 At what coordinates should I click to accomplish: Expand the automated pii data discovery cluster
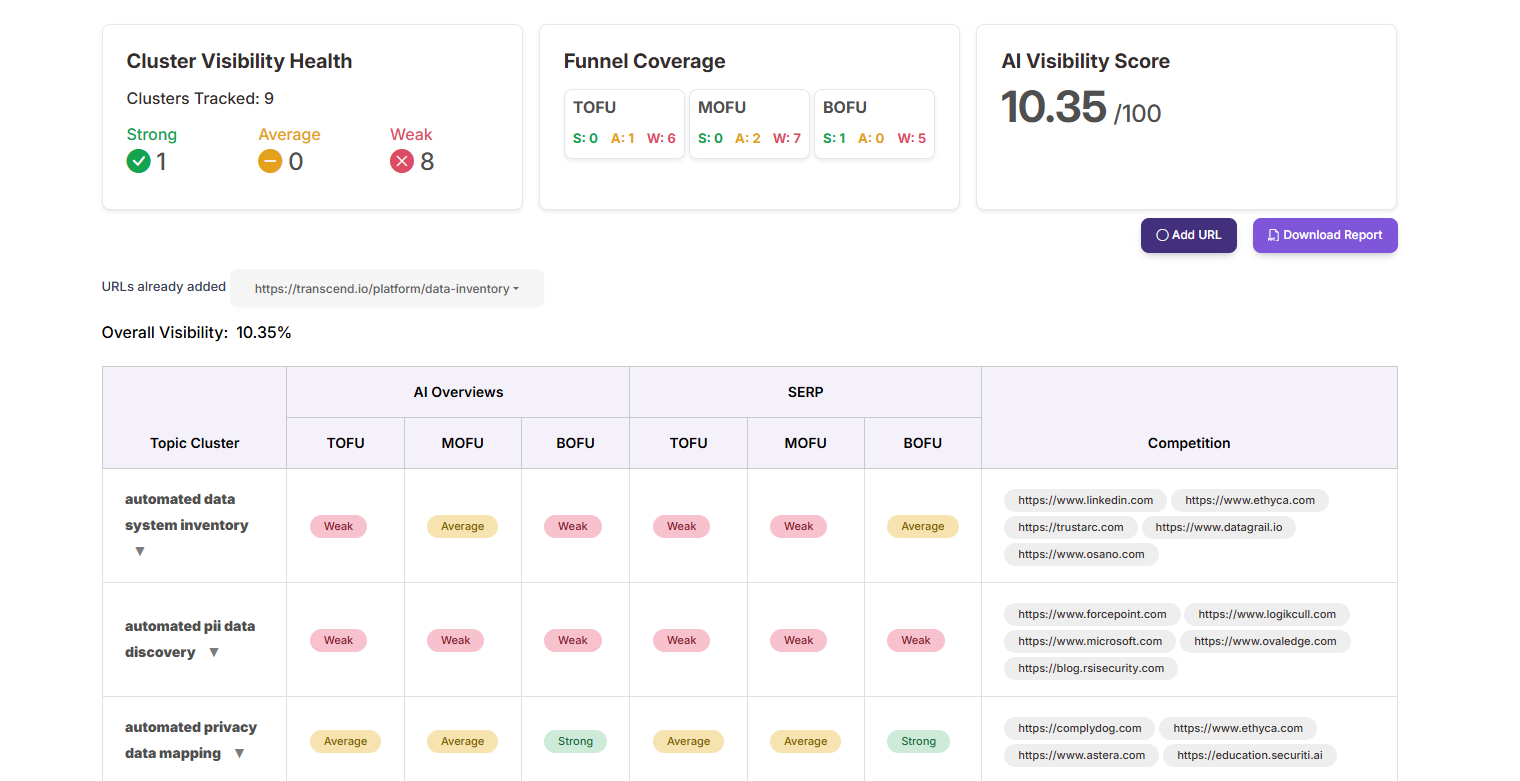tap(213, 652)
